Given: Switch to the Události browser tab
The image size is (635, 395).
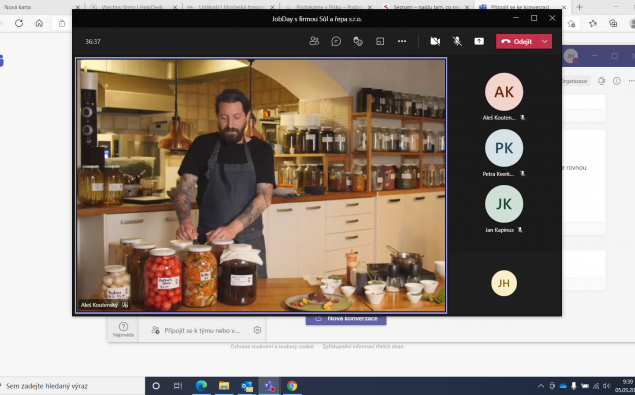Looking at the screenshot, I should click(x=231, y=7).
